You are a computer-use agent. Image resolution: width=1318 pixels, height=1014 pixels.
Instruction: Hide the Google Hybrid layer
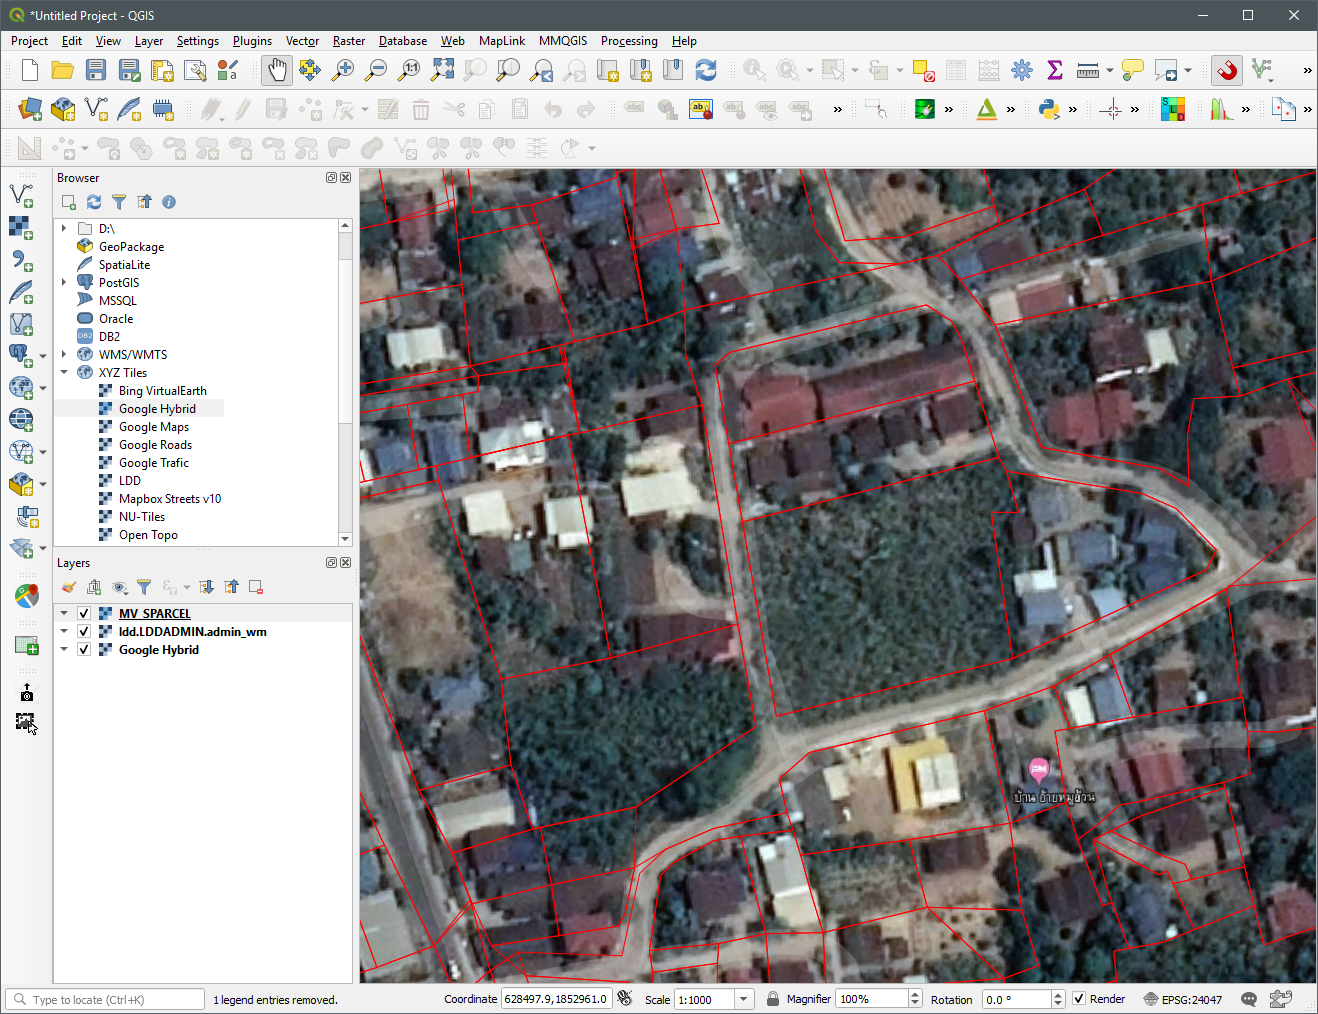tap(83, 649)
